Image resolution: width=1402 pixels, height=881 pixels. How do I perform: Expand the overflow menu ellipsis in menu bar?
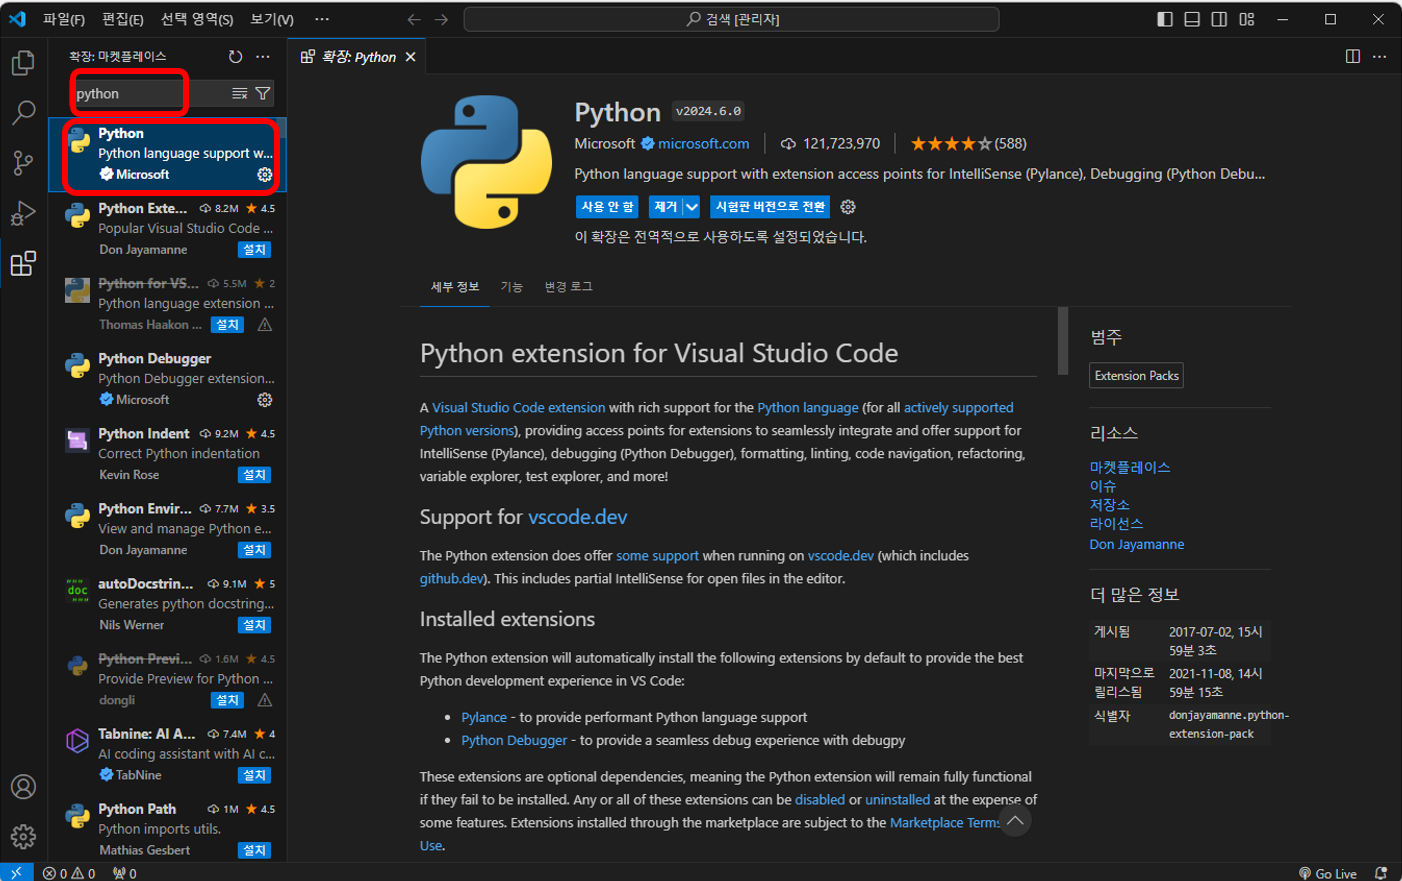pyautogui.click(x=322, y=19)
